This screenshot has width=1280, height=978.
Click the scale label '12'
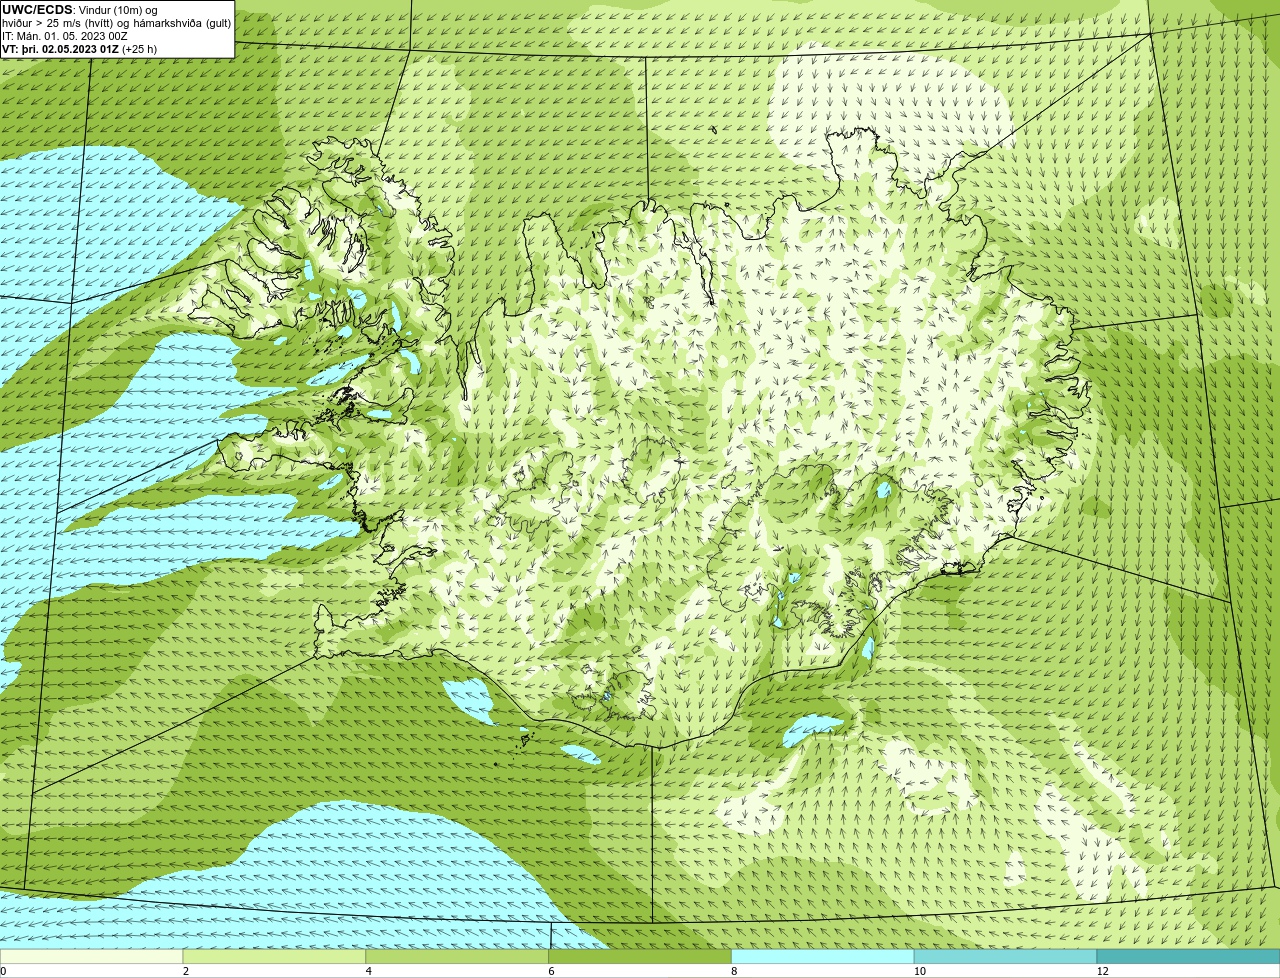1102,971
